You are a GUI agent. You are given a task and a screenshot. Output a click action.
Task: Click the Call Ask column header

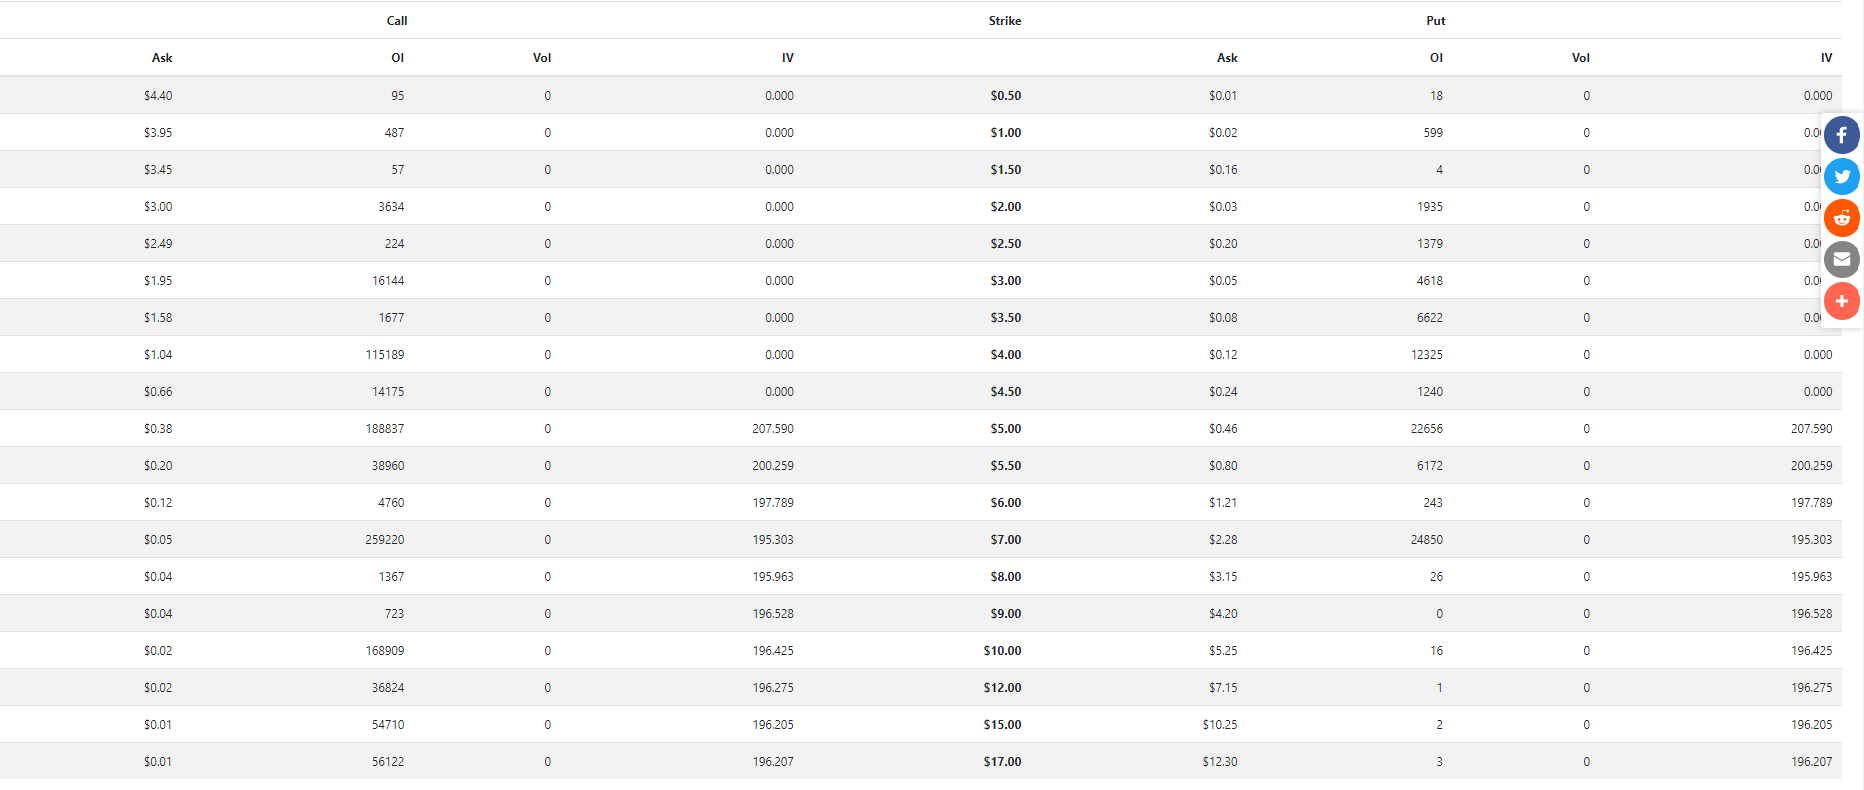pos(162,58)
